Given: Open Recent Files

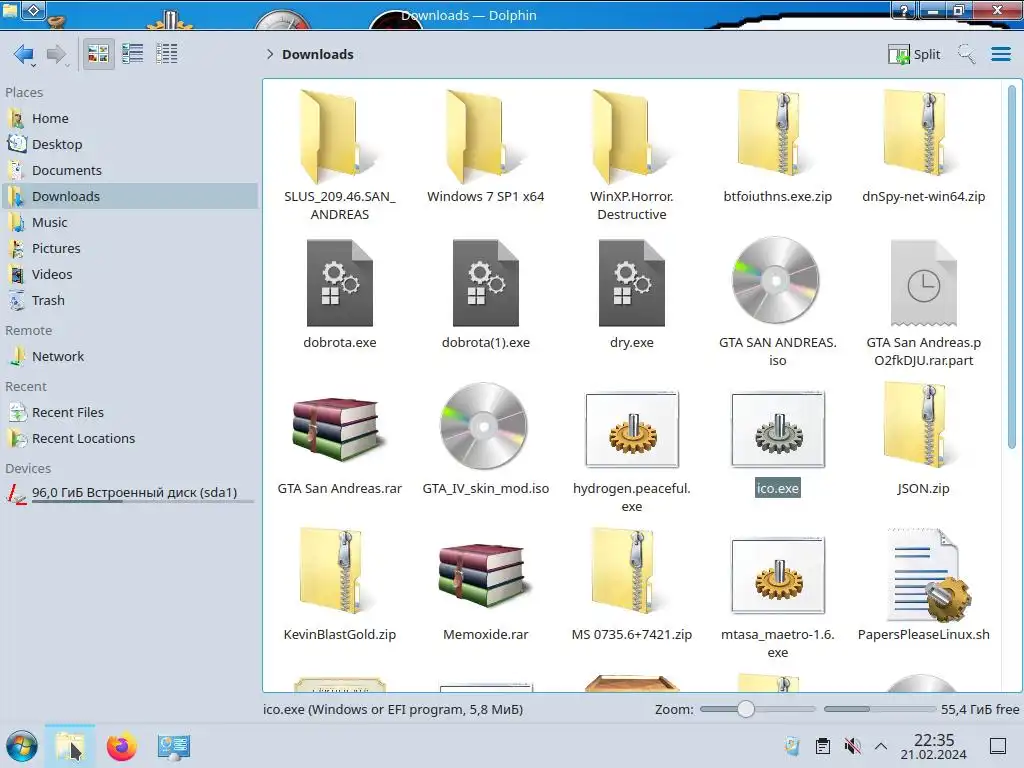Looking at the screenshot, I should point(129,413).
